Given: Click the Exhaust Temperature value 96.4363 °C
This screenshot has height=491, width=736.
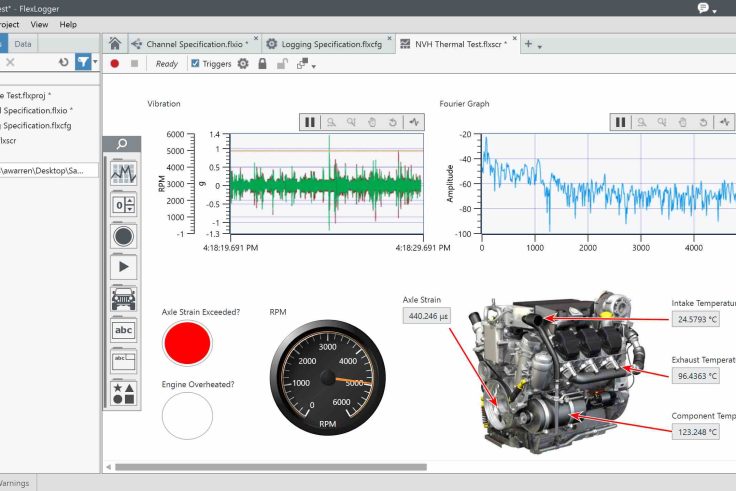Looking at the screenshot, I should tap(696, 376).
